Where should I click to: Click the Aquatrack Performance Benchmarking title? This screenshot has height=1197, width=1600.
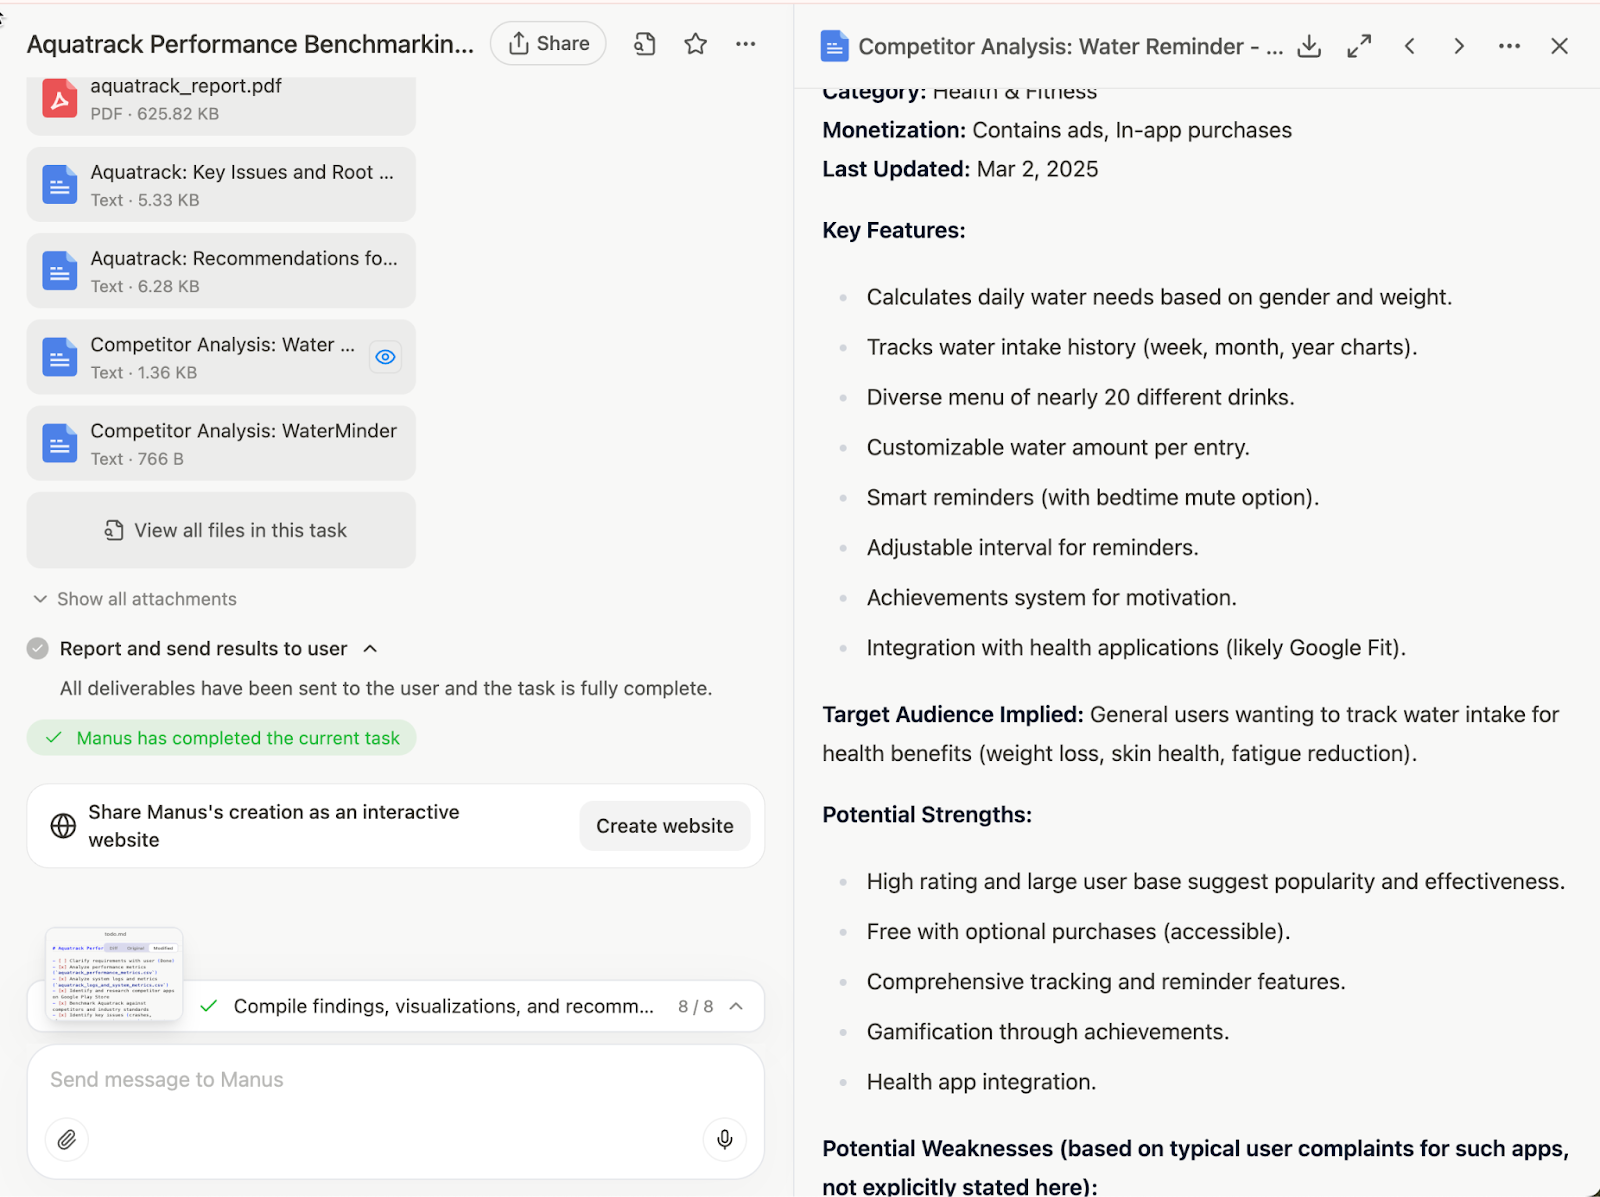click(x=250, y=44)
